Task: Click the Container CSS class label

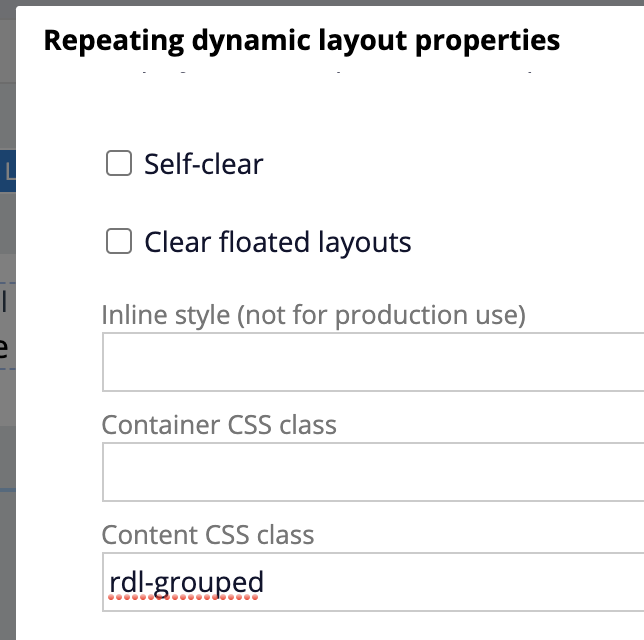Action: [219, 425]
